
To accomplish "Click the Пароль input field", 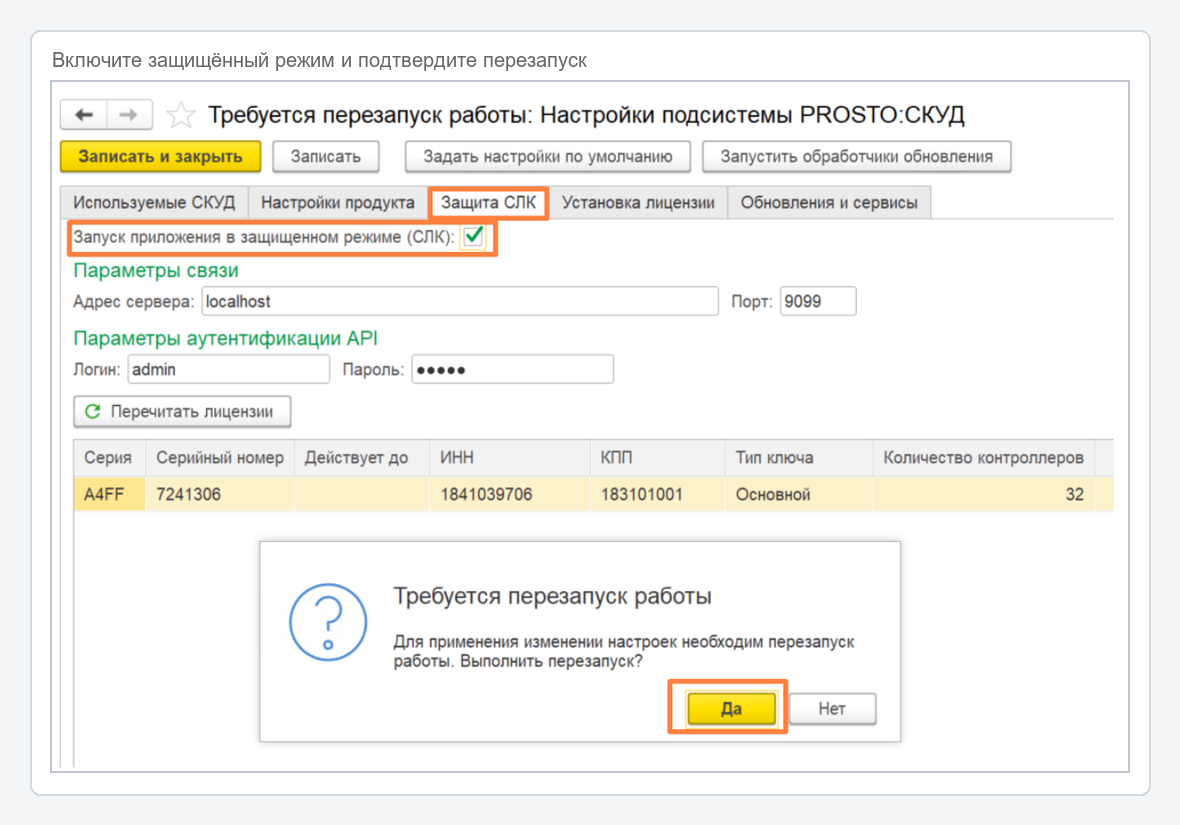I will 512,370.
